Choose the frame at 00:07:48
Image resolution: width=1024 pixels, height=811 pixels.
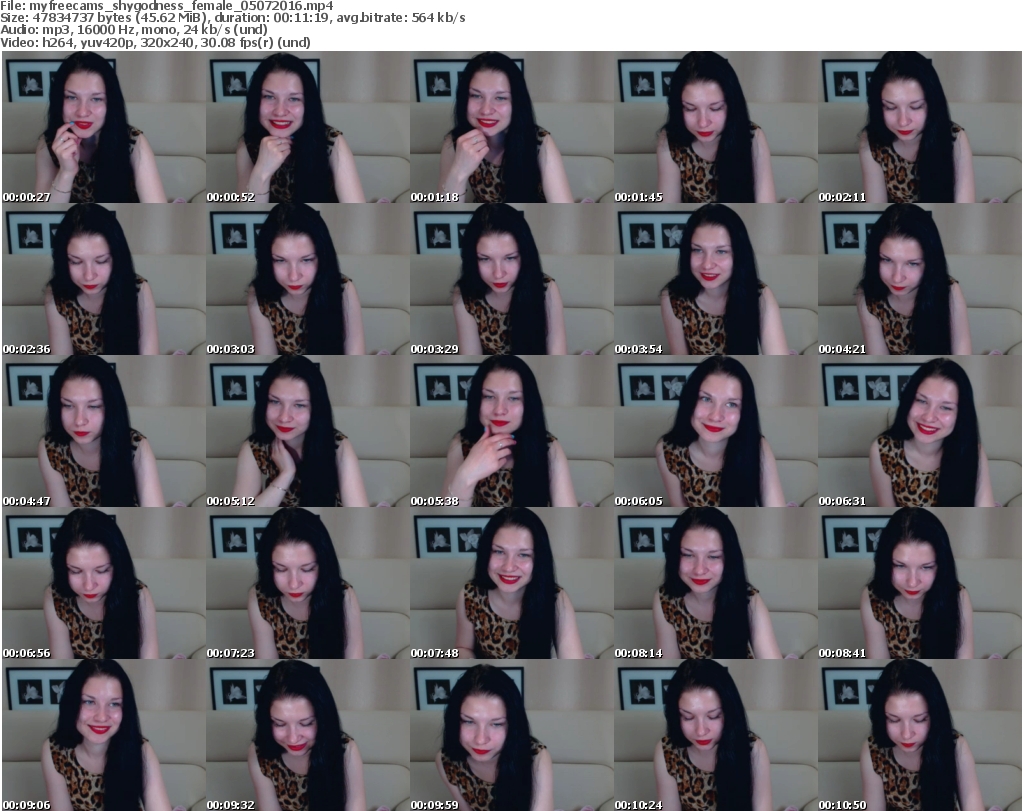512,583
